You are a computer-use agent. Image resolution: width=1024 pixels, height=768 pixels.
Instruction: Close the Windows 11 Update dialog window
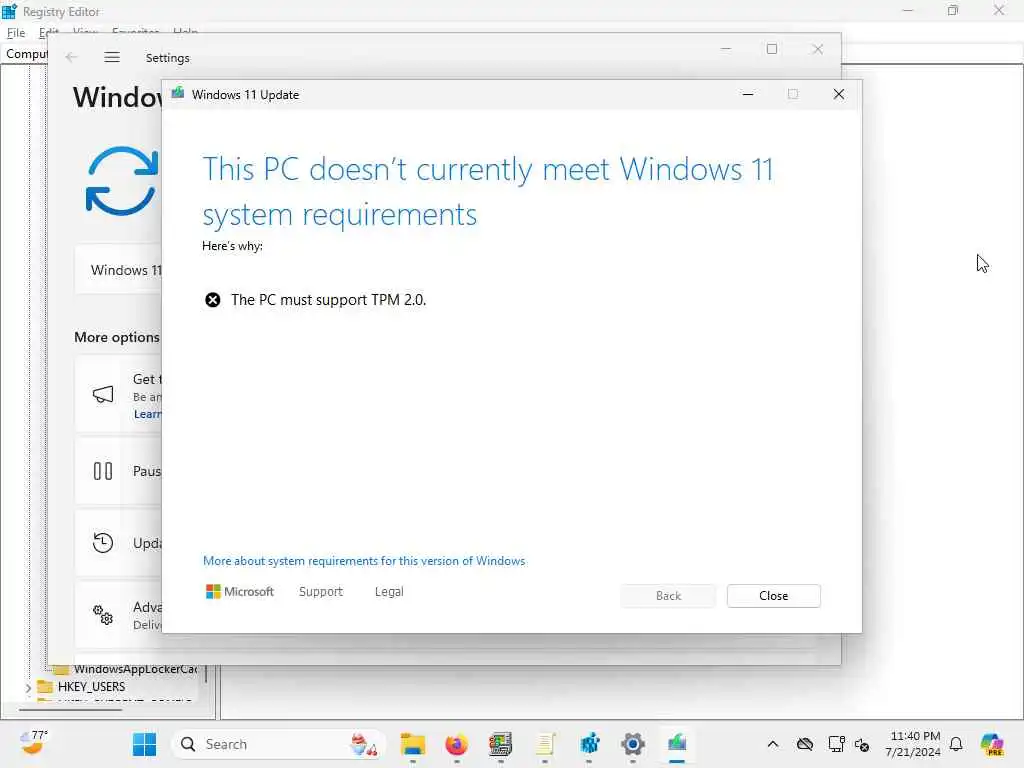(x=839, y=94)
